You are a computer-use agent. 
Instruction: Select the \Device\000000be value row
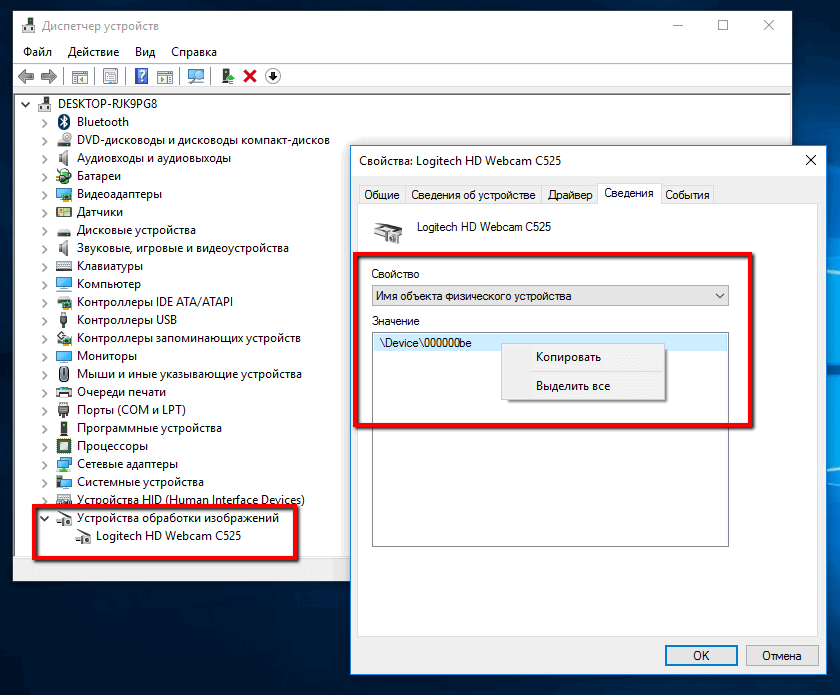pyautogui.click(x=550, y=343)
